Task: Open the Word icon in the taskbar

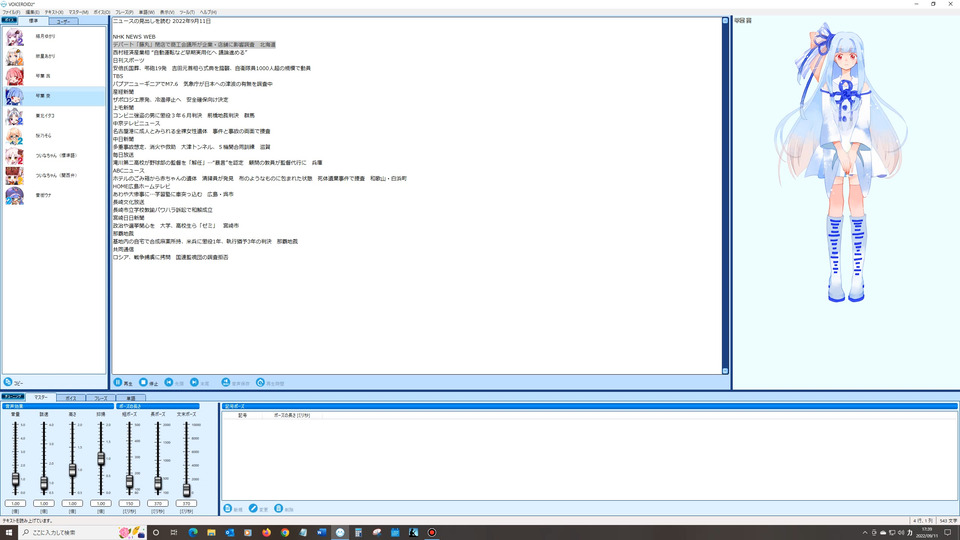Action: click(x=321, y=533)
